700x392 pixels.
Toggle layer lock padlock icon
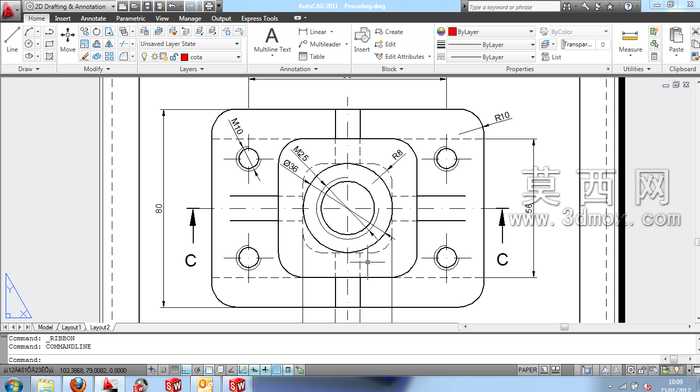coord(174,57)
